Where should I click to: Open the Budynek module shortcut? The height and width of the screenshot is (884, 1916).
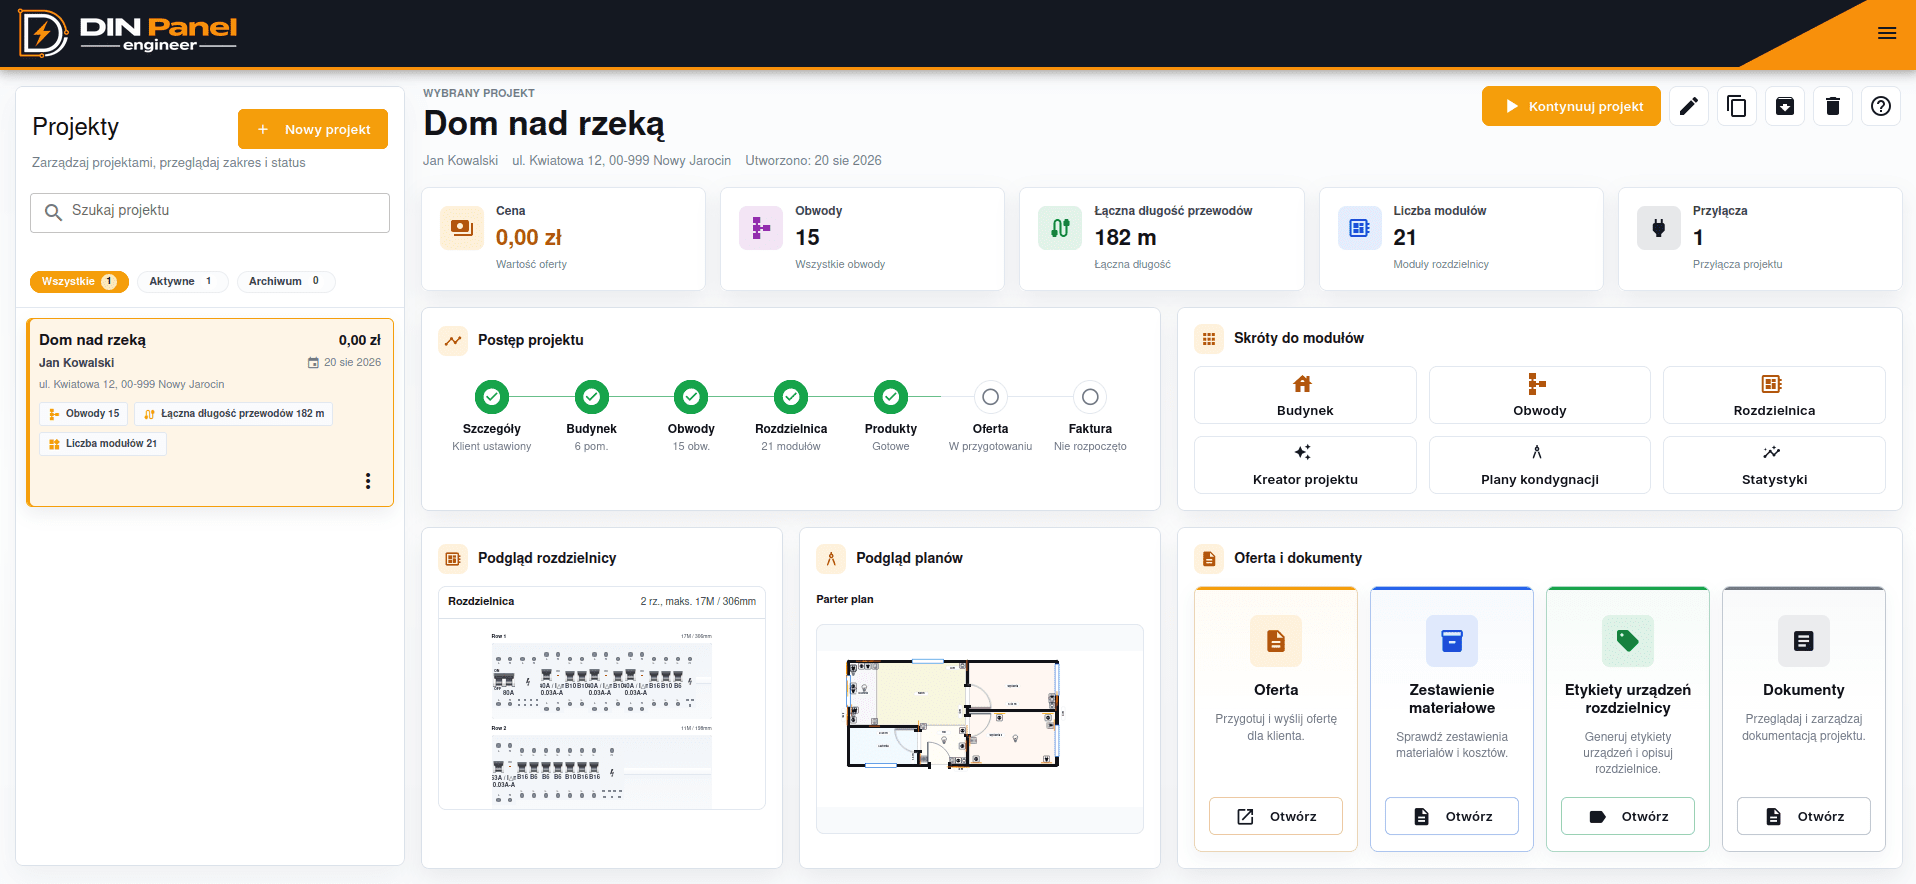[x=1305, y=395]
